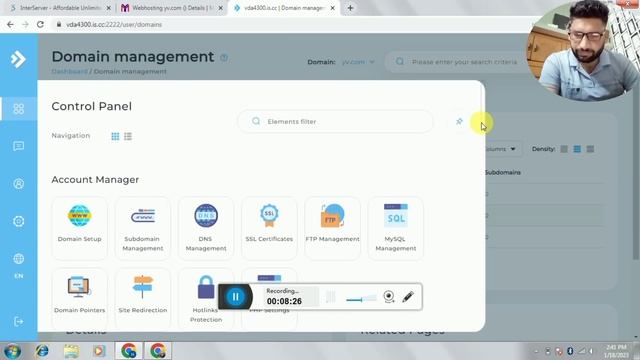Switch navigation to grid view
Image resolution: width=640 pixels, height=360 pixels.
pos(115,136)
